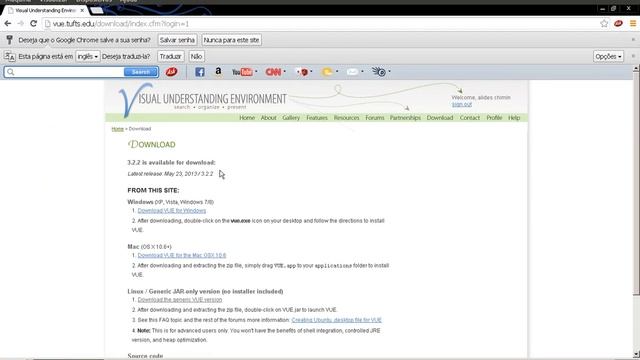
Task: Open the About navigation item
Action: pos(269,118)
